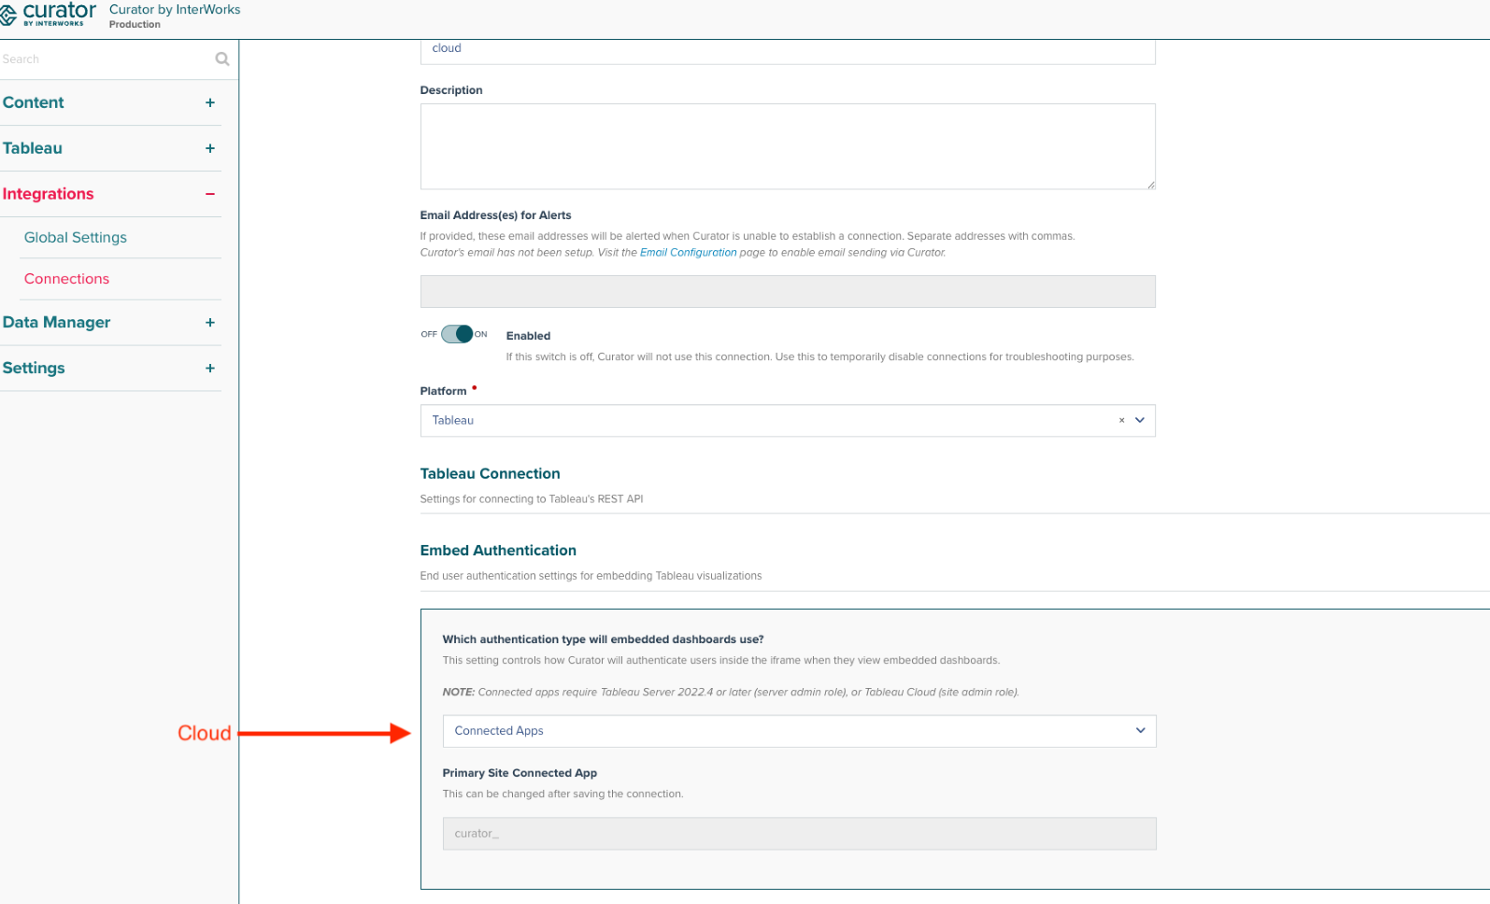Screen dimensions: 1490x904
Task: Click the Embed Authentication section heading
Action: pyautogui.click(x=498, y=551)
